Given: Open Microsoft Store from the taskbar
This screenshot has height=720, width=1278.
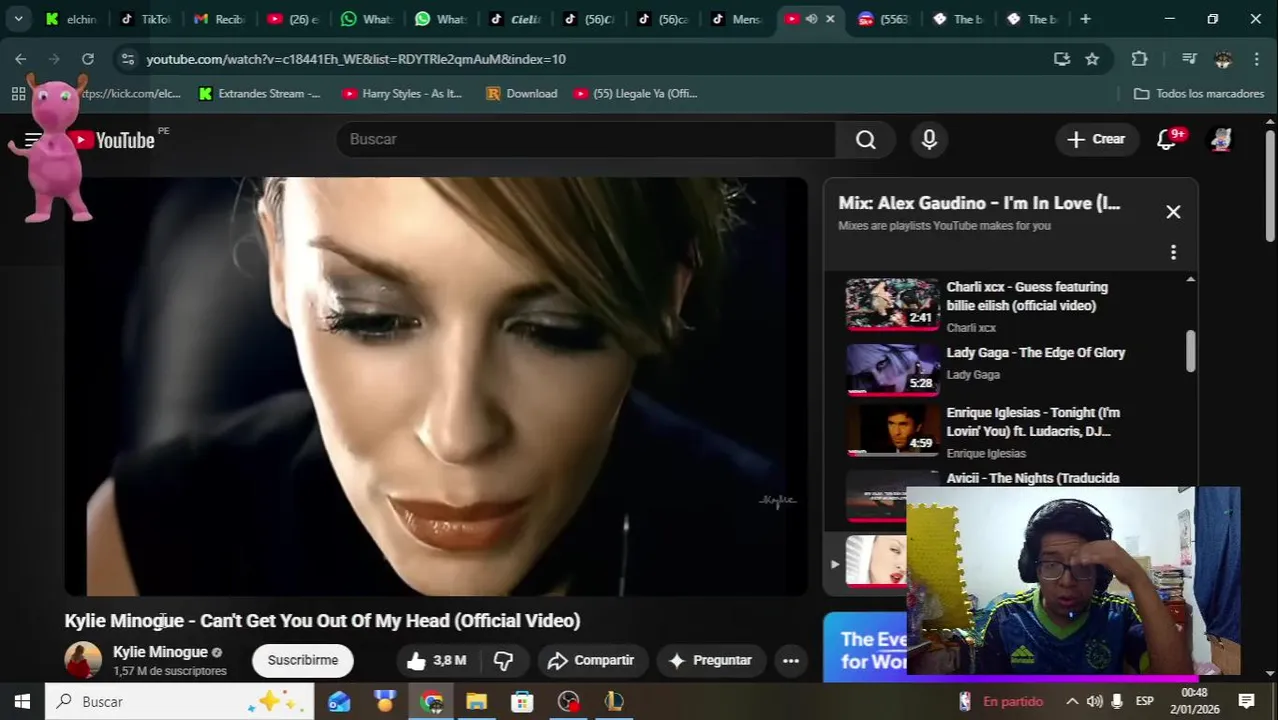Looking at the screenshot, I should click(522, 701).
